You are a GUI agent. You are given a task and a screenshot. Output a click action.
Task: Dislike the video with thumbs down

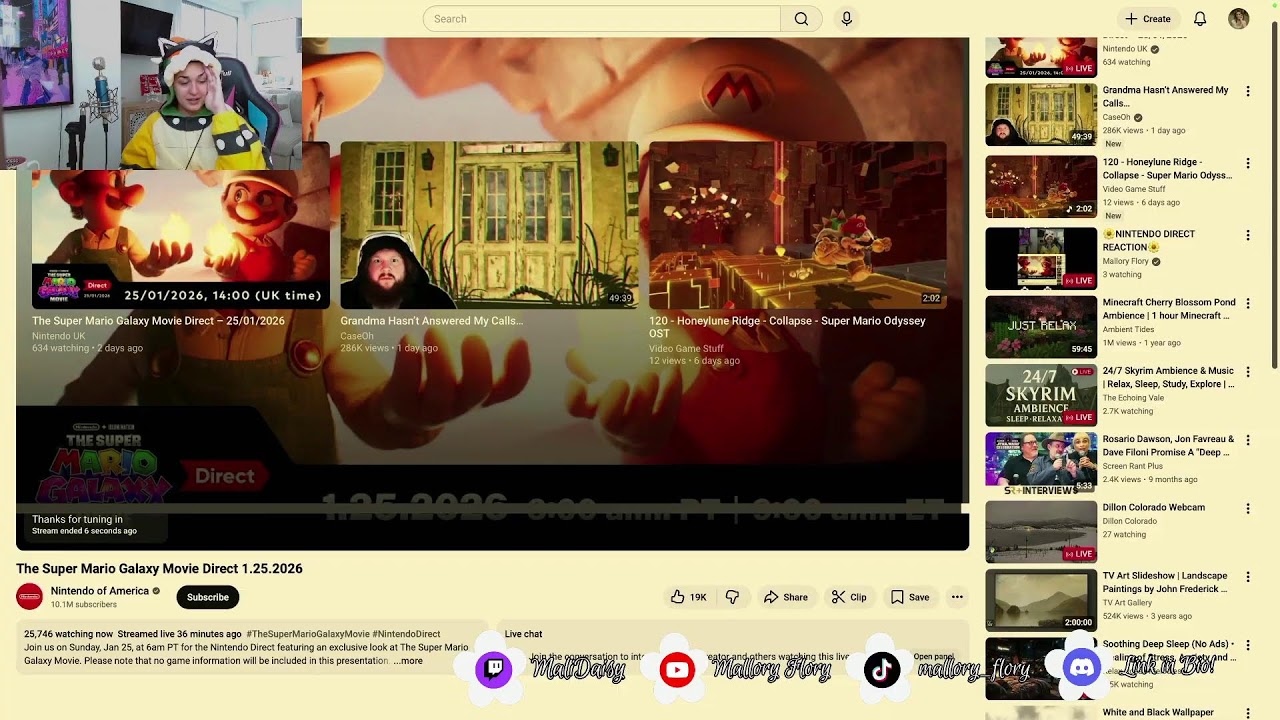coord(733,597)
